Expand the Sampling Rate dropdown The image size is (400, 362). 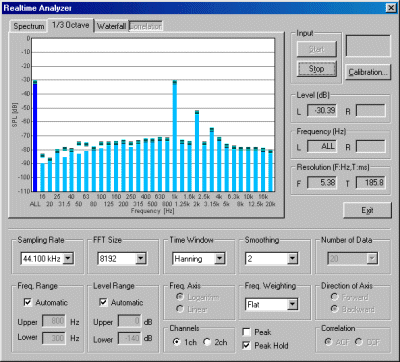tap(68, 258)
